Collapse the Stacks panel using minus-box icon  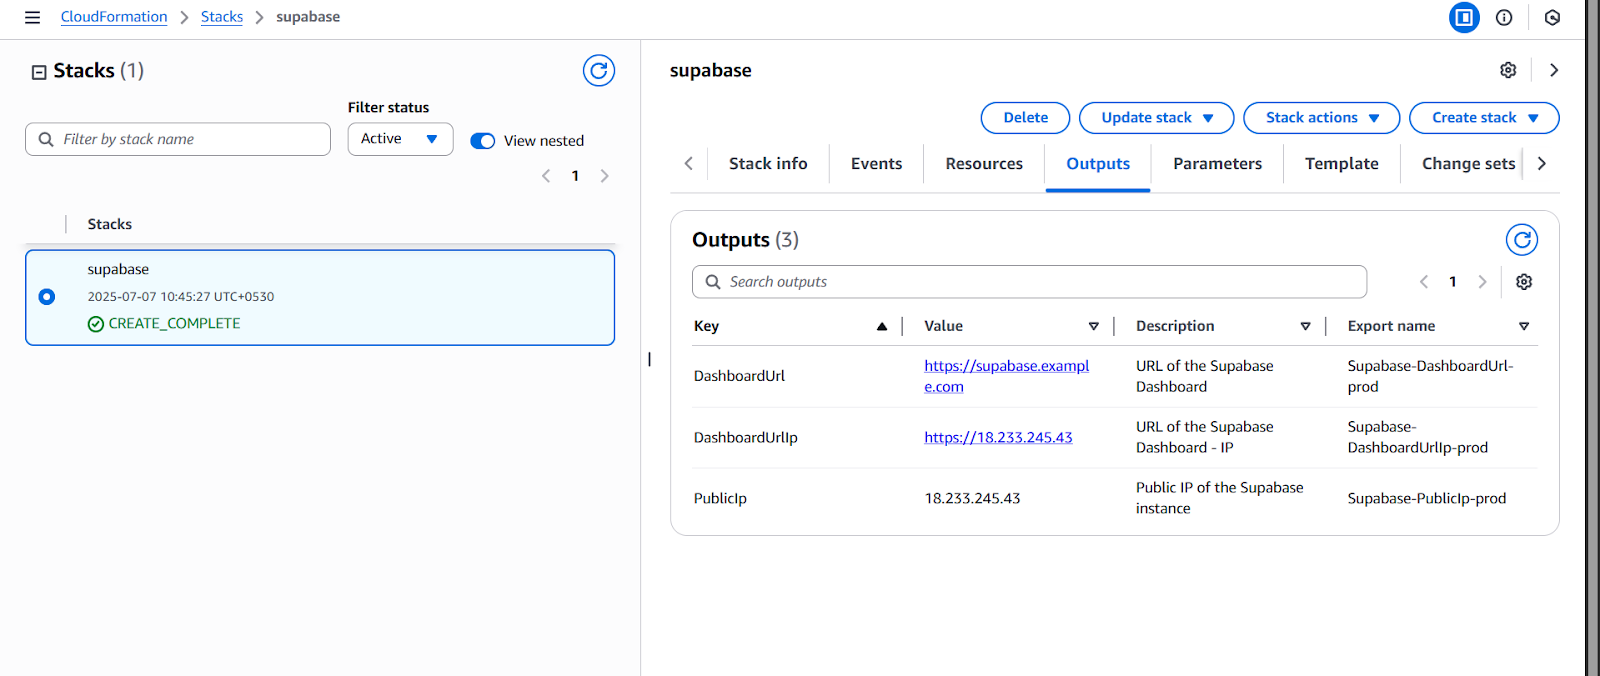39,72
